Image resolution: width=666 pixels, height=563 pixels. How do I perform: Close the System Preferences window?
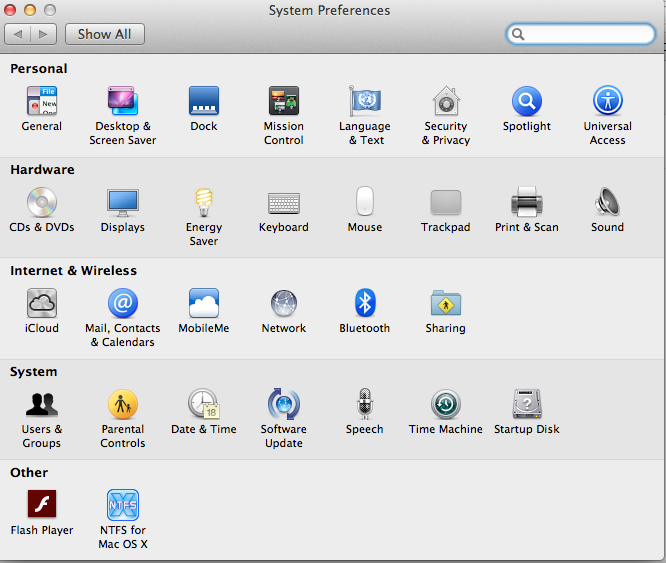point(10,10)
